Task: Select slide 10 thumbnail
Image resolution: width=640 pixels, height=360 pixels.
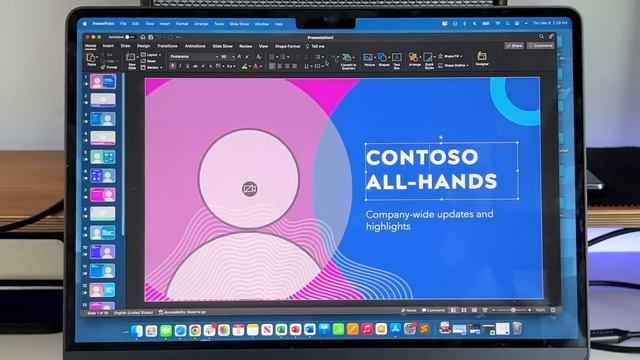Action: (x=103, y=251)
